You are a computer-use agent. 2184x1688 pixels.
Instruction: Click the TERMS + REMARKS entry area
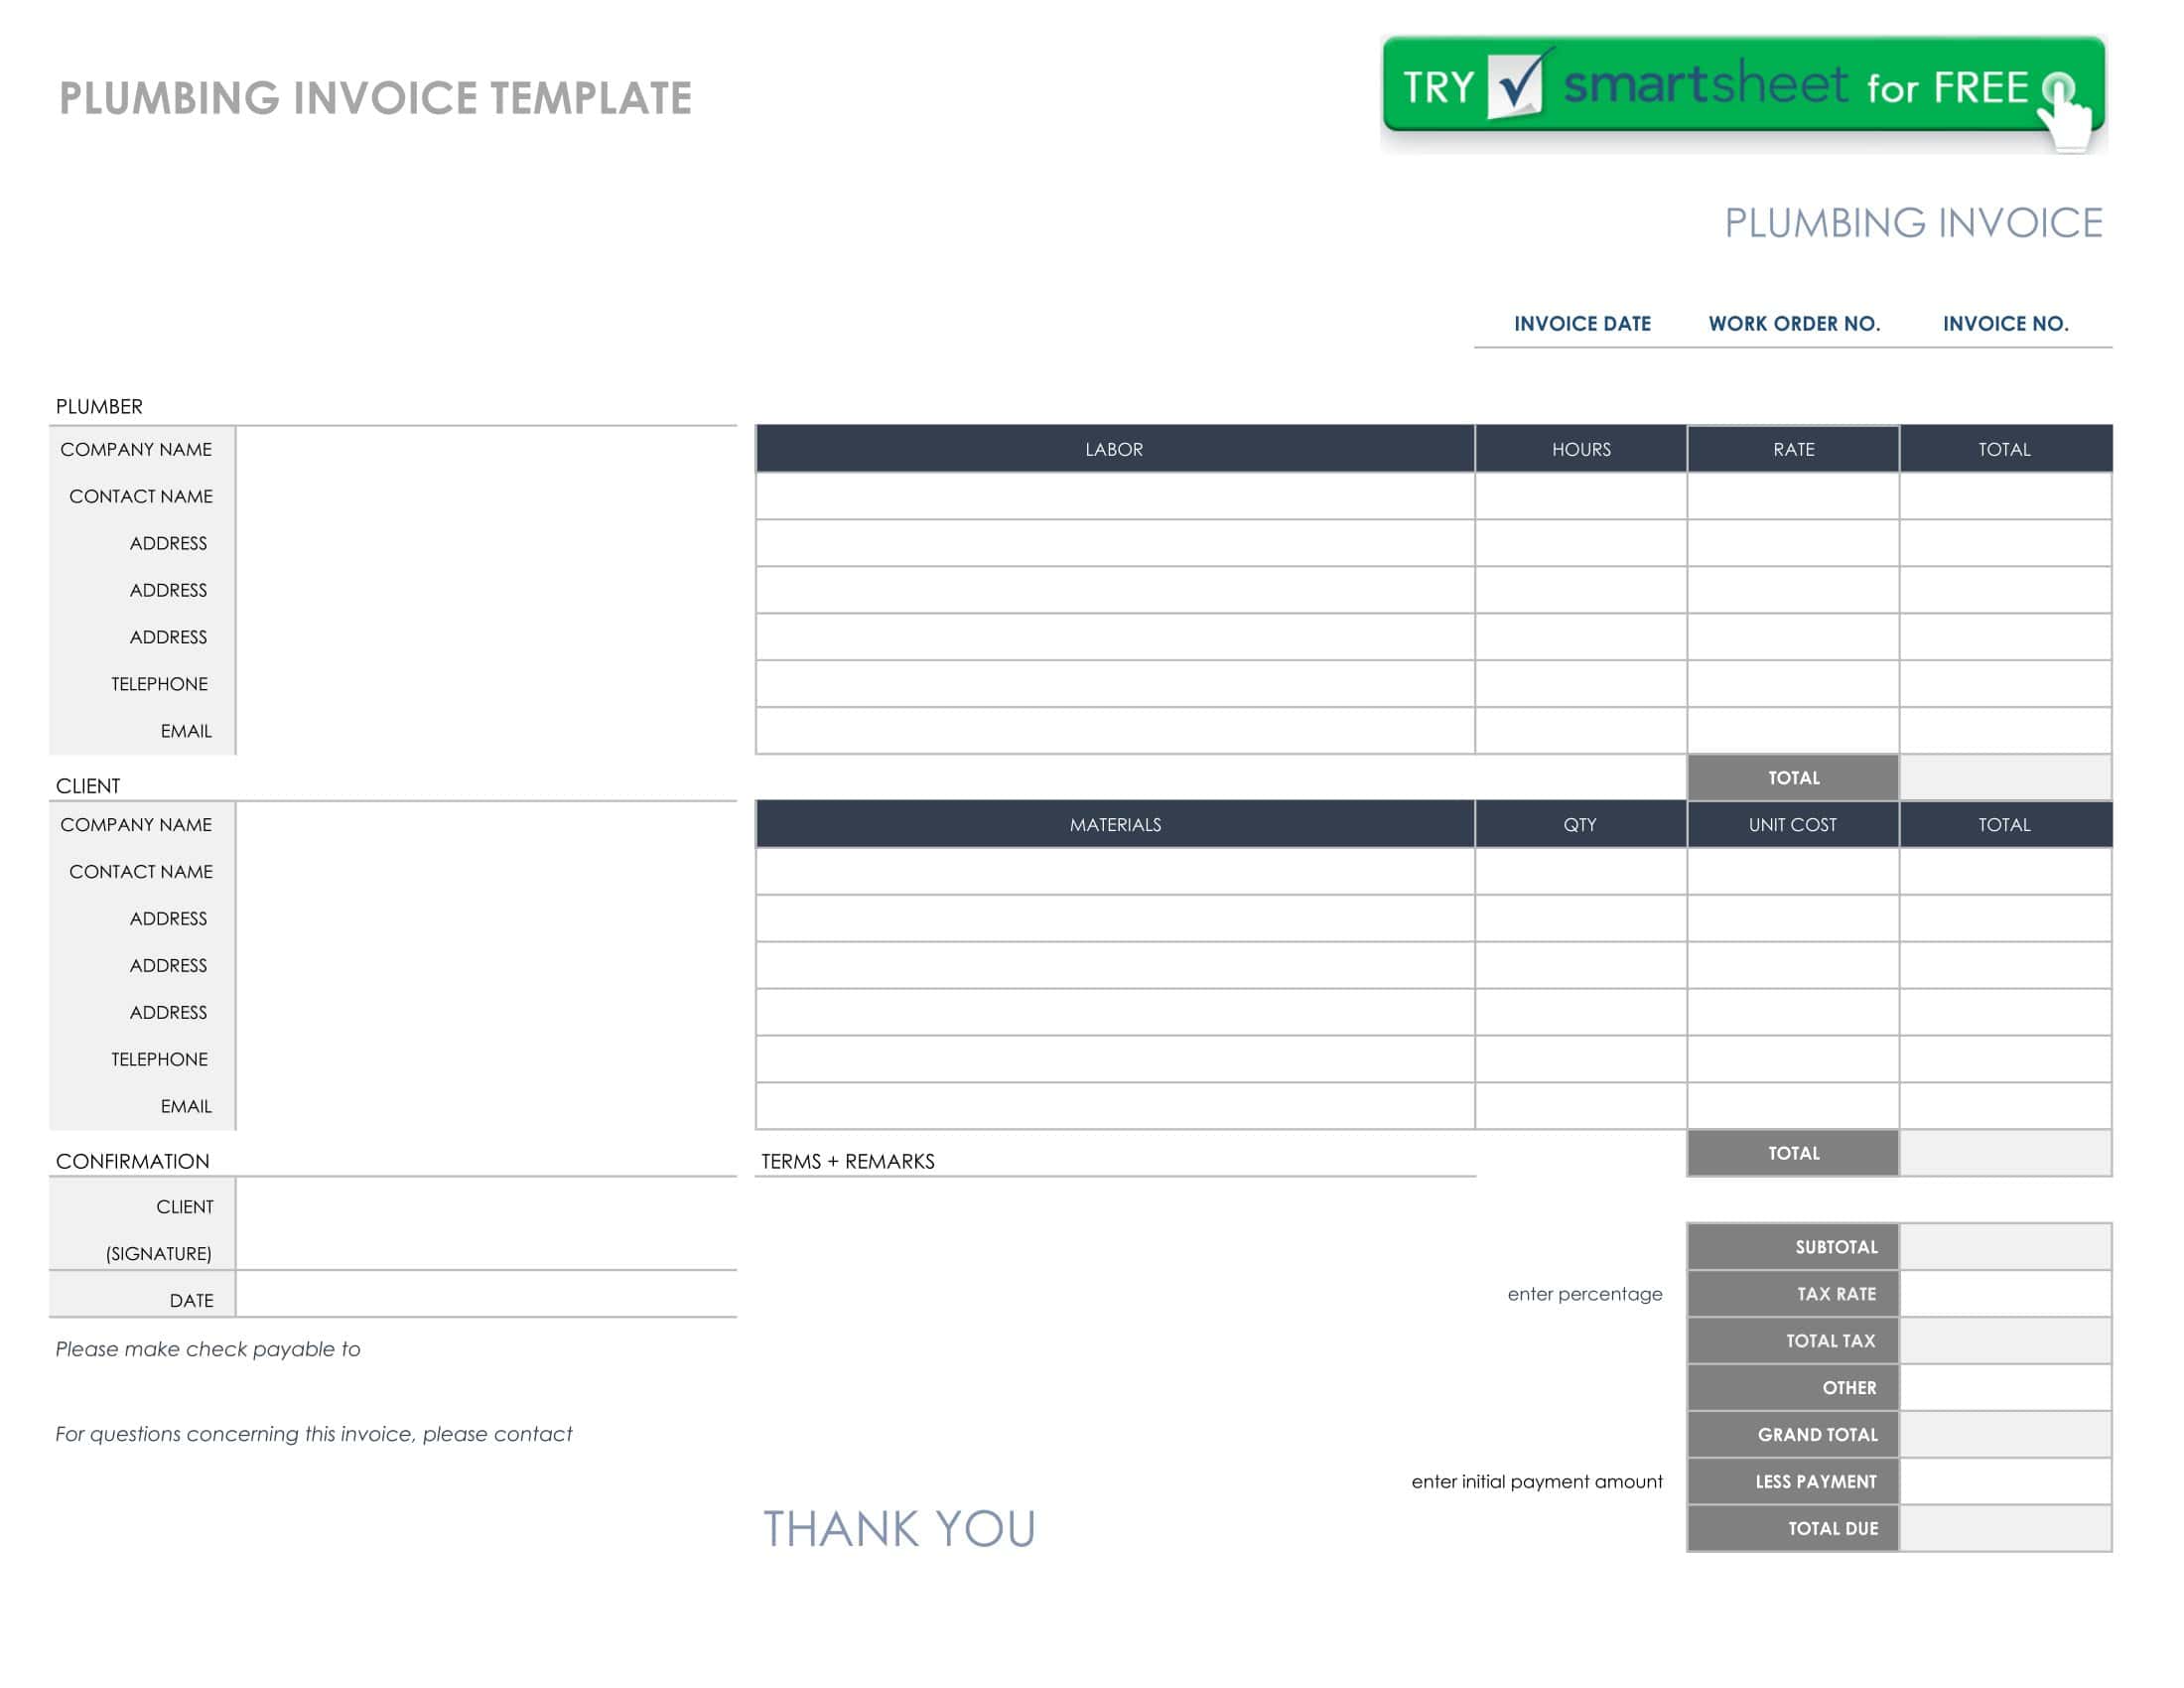pyautogui.click(x=1100, y=1250)
